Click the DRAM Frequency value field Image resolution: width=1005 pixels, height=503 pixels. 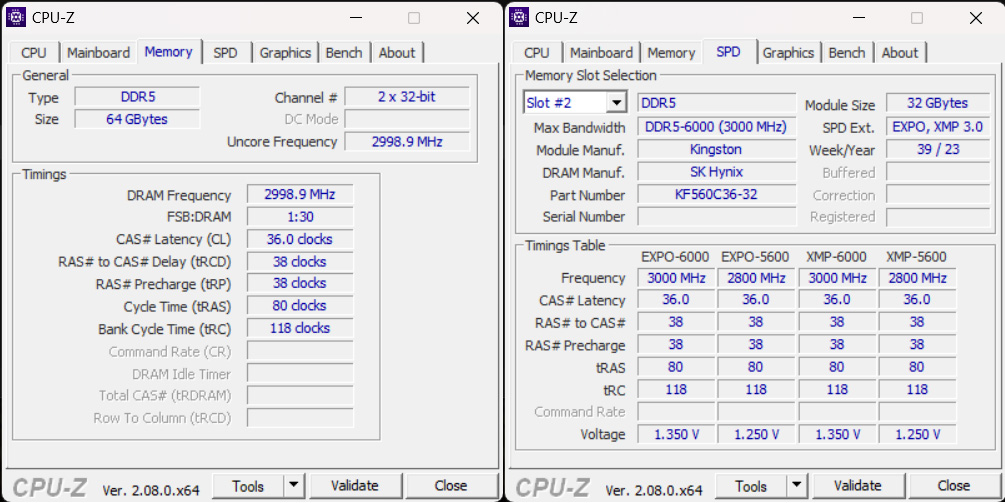(300, 195)
